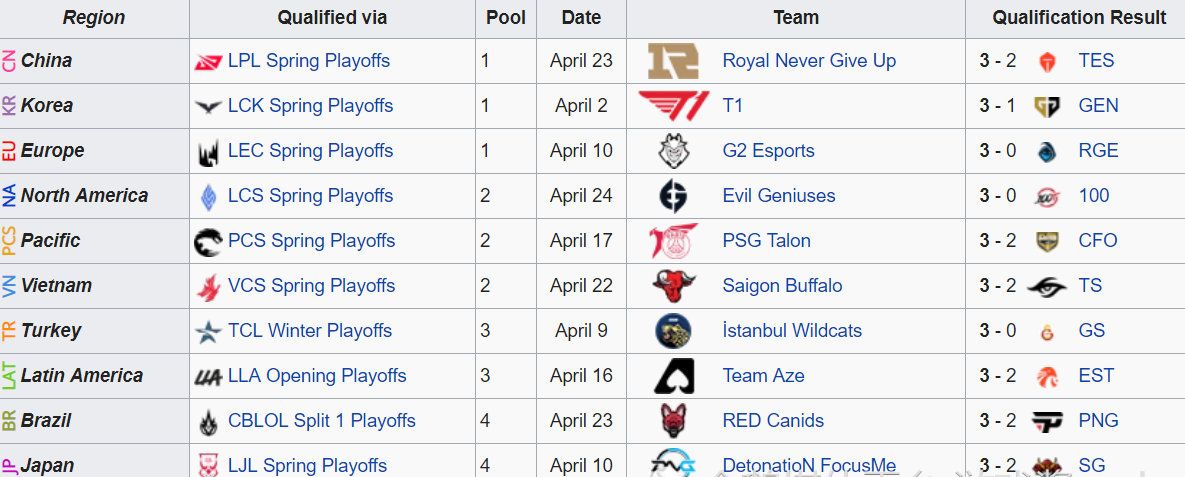
Task: Click the Qualification Result column header
Action: tap(1079, 18)
